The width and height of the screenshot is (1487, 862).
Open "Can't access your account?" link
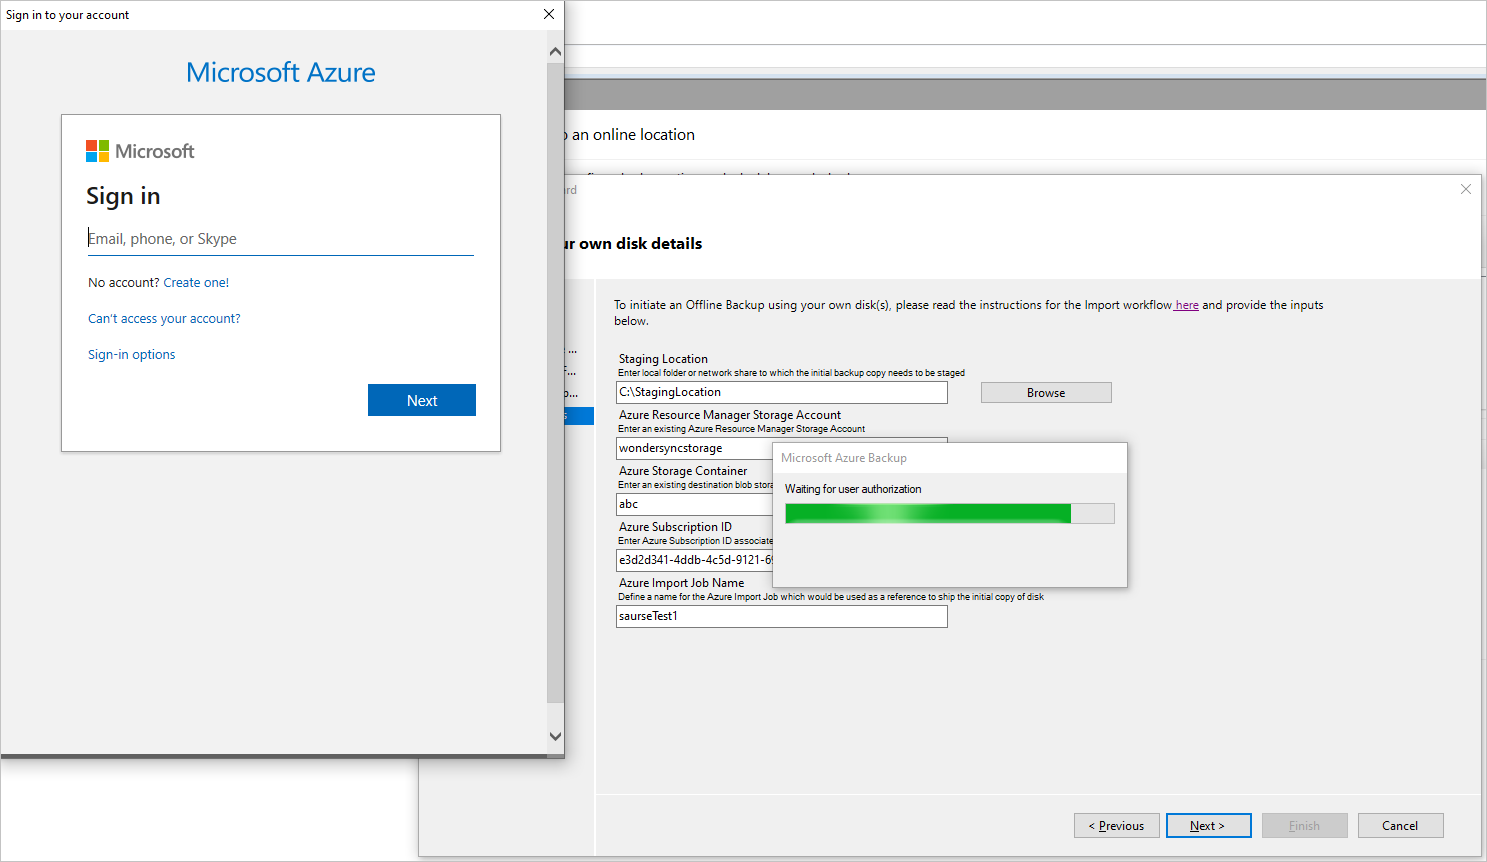click(x=163, y=318)
